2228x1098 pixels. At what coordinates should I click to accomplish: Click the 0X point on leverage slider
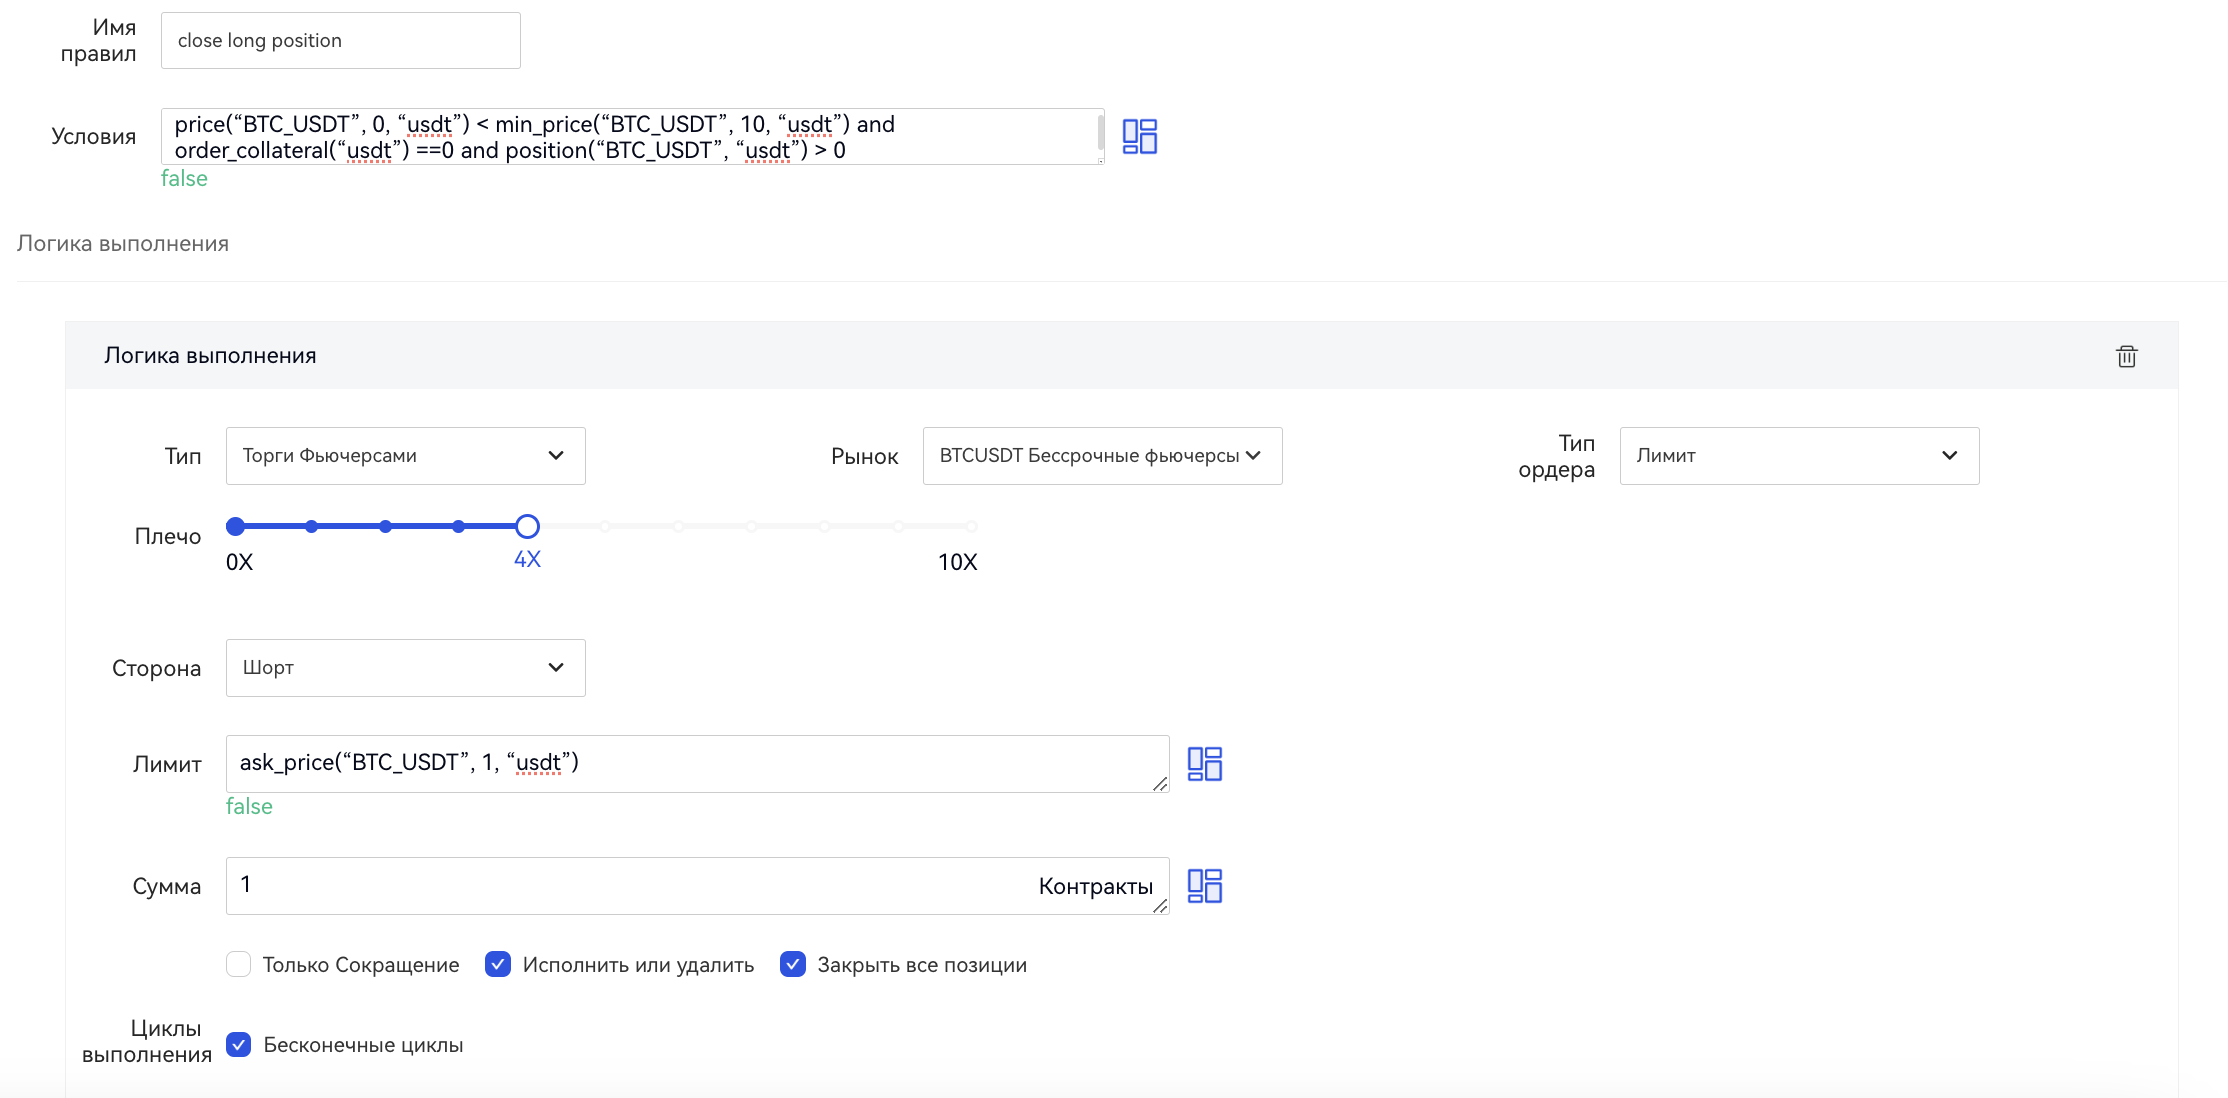(236, 526)
